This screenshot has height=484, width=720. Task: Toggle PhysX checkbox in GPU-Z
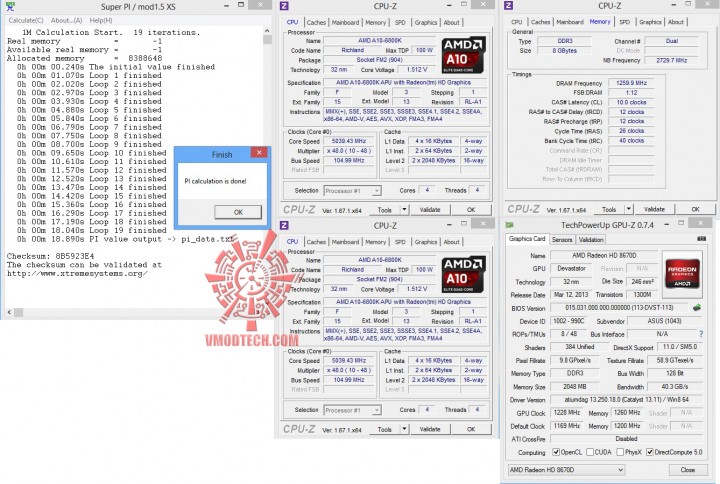pyautogui.click(x=620, y=452)
